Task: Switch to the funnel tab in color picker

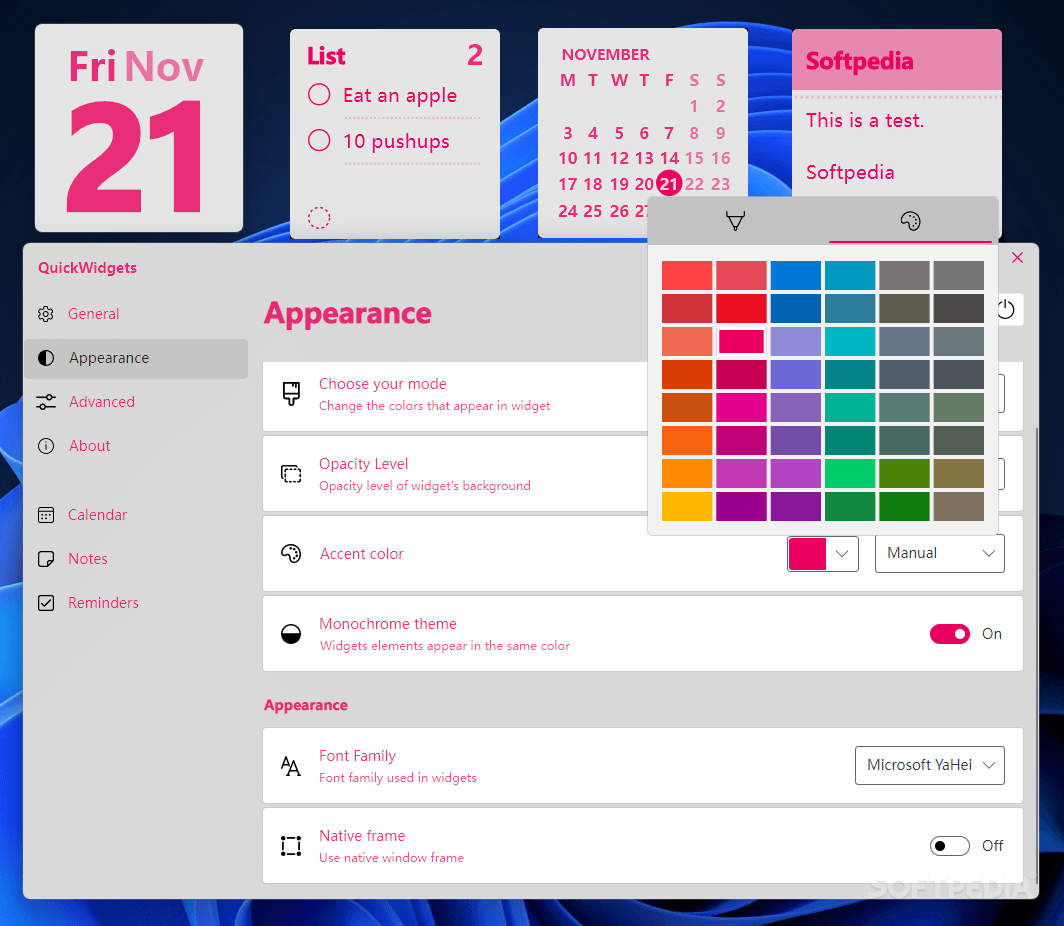Action: (x=735, y=220)
